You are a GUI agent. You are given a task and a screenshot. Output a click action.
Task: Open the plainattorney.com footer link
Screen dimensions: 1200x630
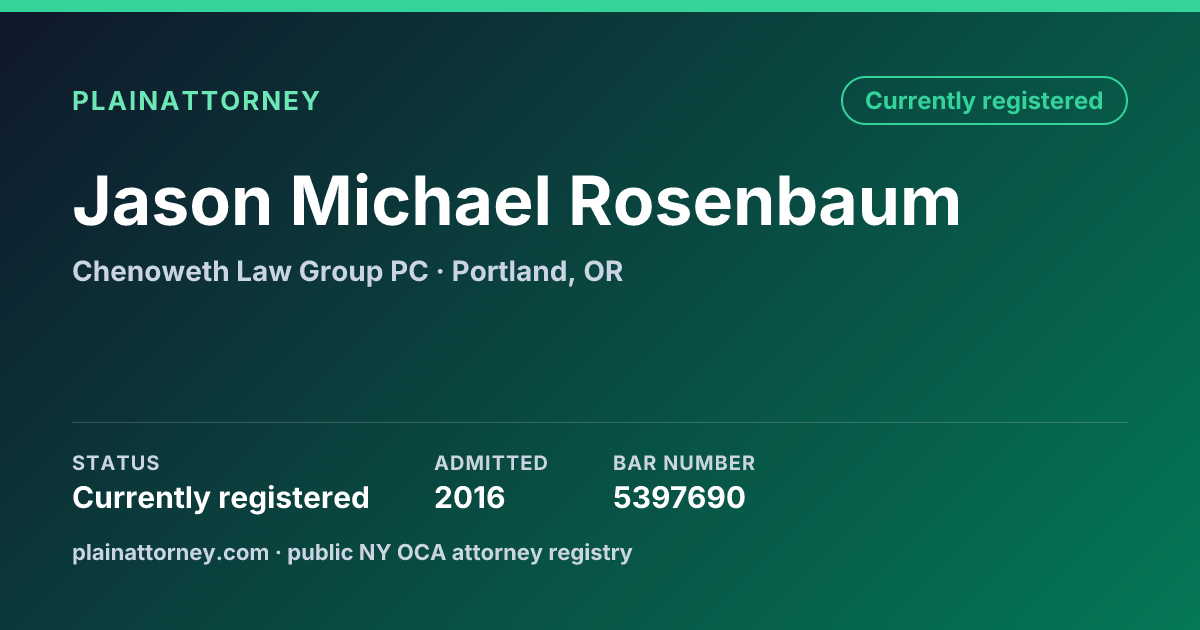point(170,553)
